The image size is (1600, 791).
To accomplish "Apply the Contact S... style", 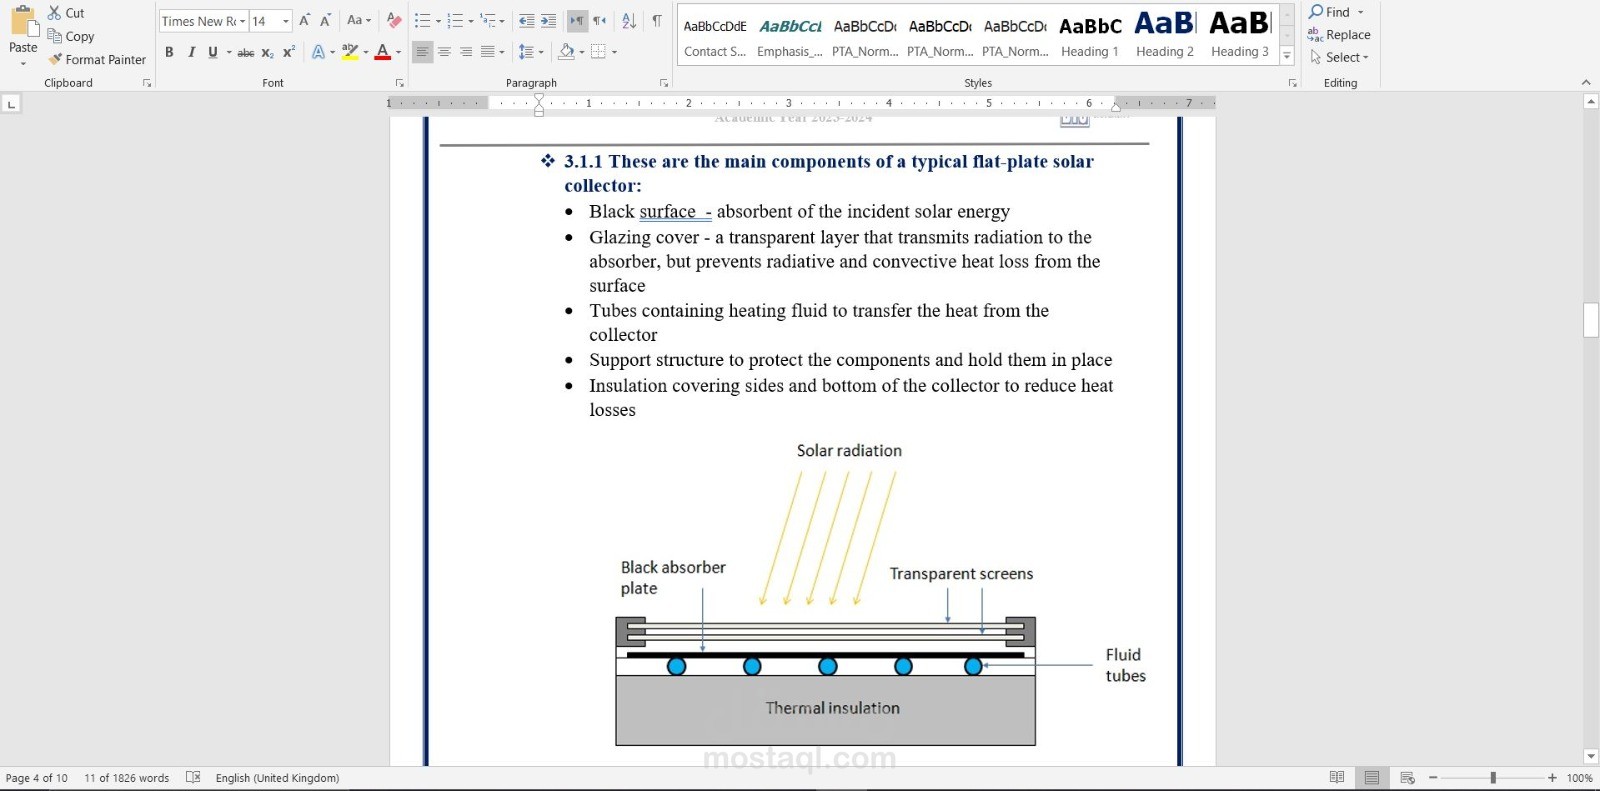I will pos(715,36).
